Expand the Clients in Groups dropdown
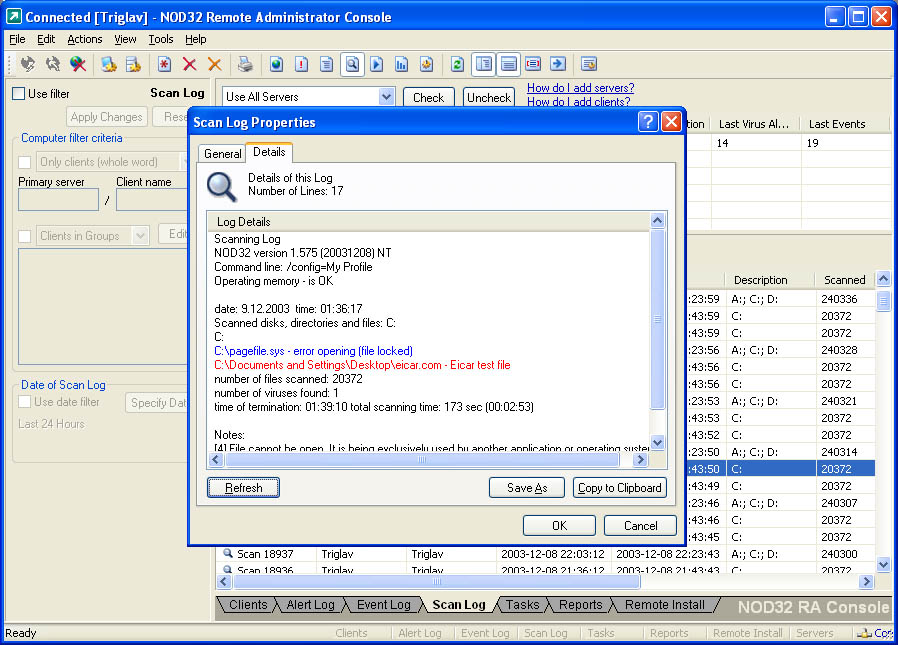The image size is (898, 645). [140, 236]
